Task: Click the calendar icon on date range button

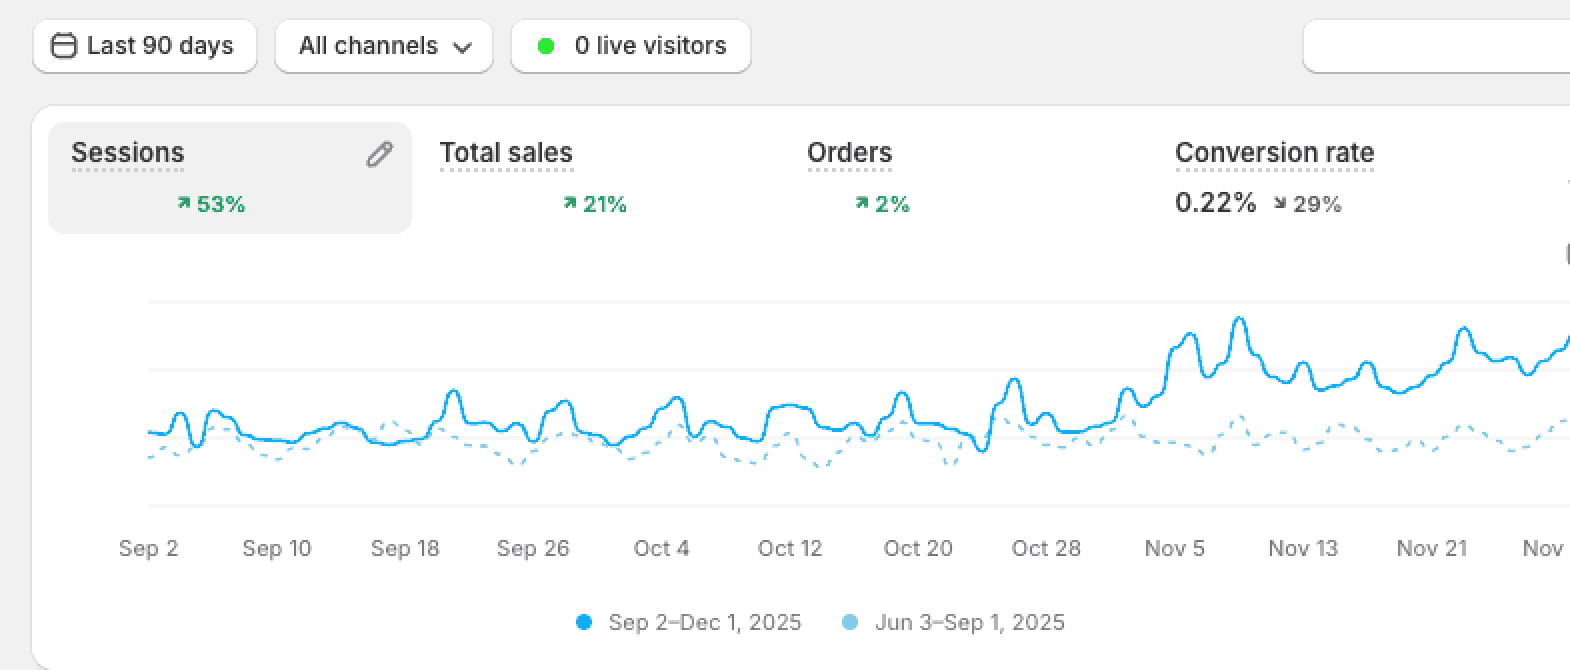Action: [64, 46]
